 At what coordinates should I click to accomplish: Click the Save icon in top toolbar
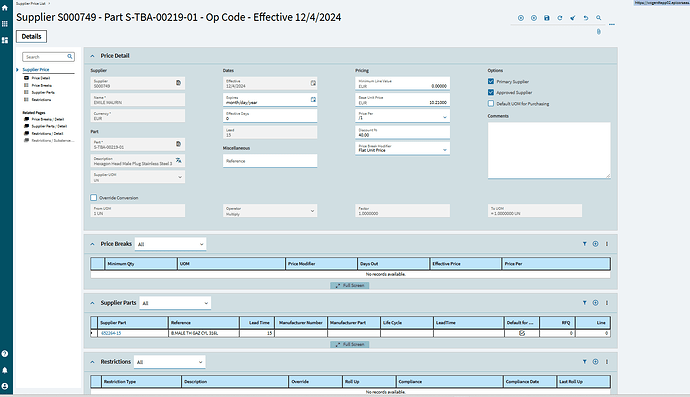(547, 18)
